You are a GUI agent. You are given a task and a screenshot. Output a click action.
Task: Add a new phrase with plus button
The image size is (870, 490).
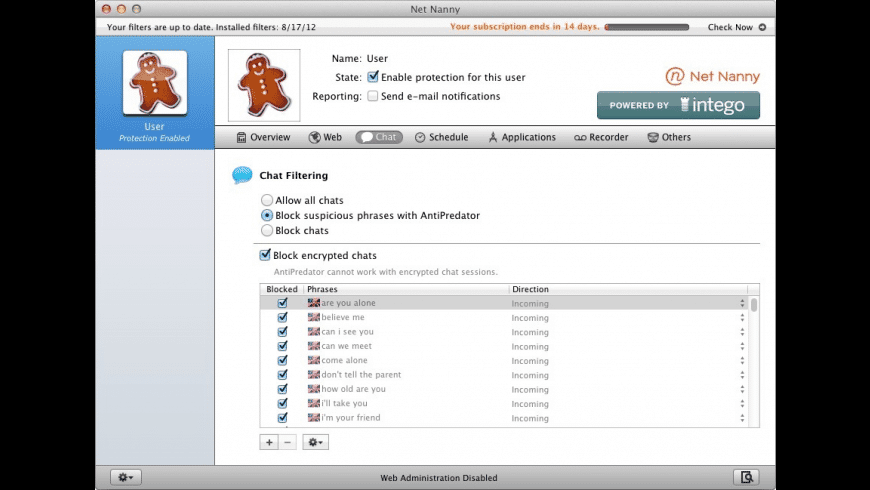tap(269, 442)
